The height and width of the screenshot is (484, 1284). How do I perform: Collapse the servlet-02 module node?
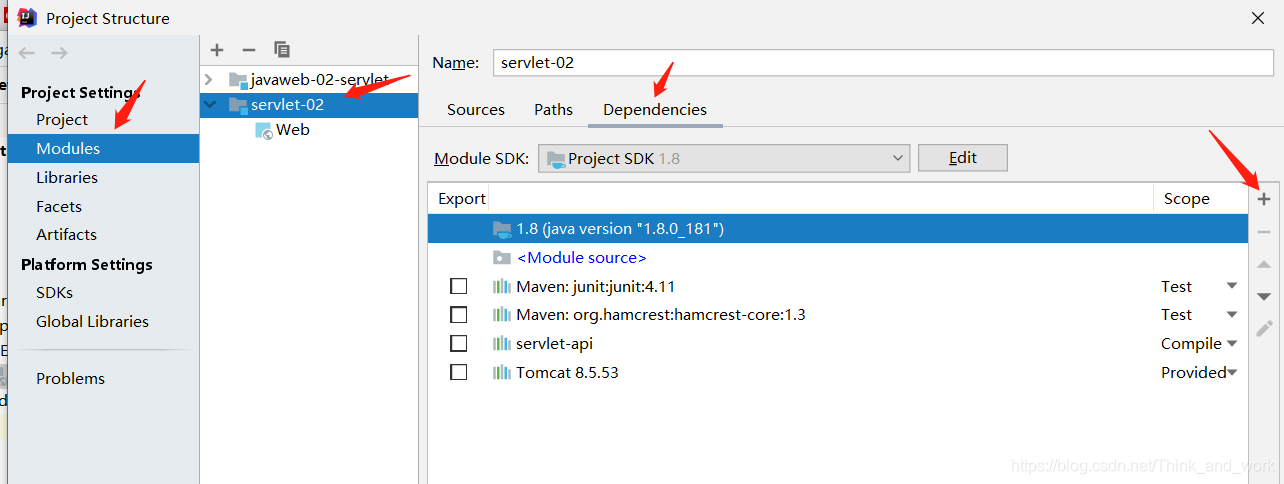tap(209, 104)
